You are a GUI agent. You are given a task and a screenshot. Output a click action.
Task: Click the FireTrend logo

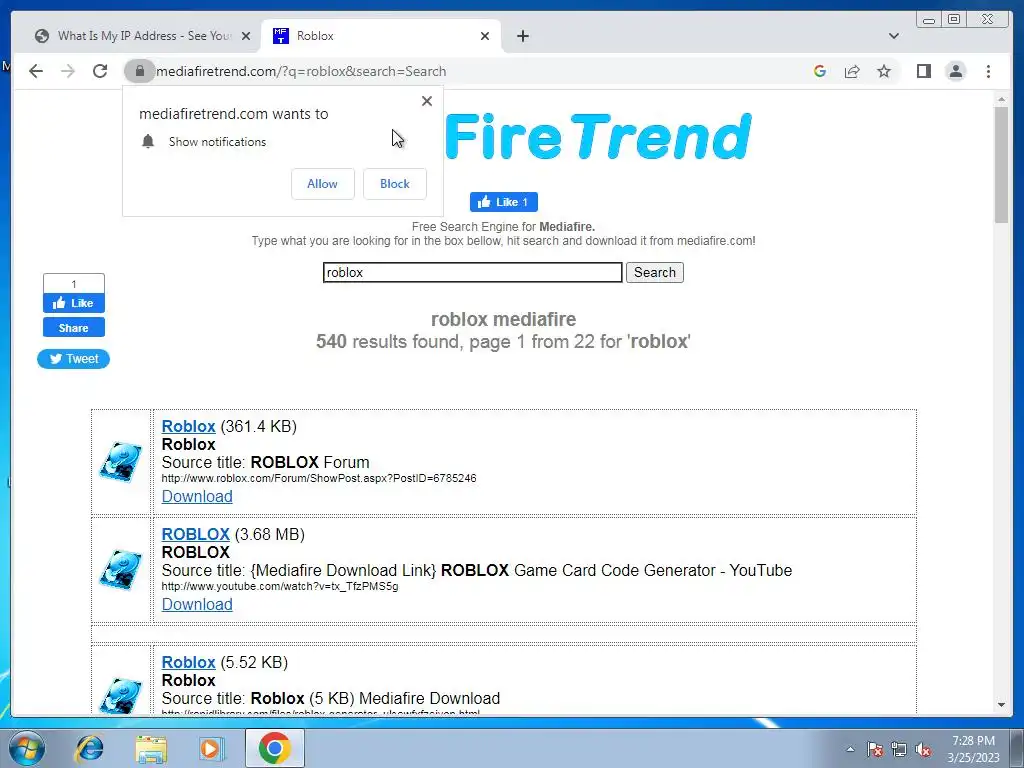click(598, 136)
